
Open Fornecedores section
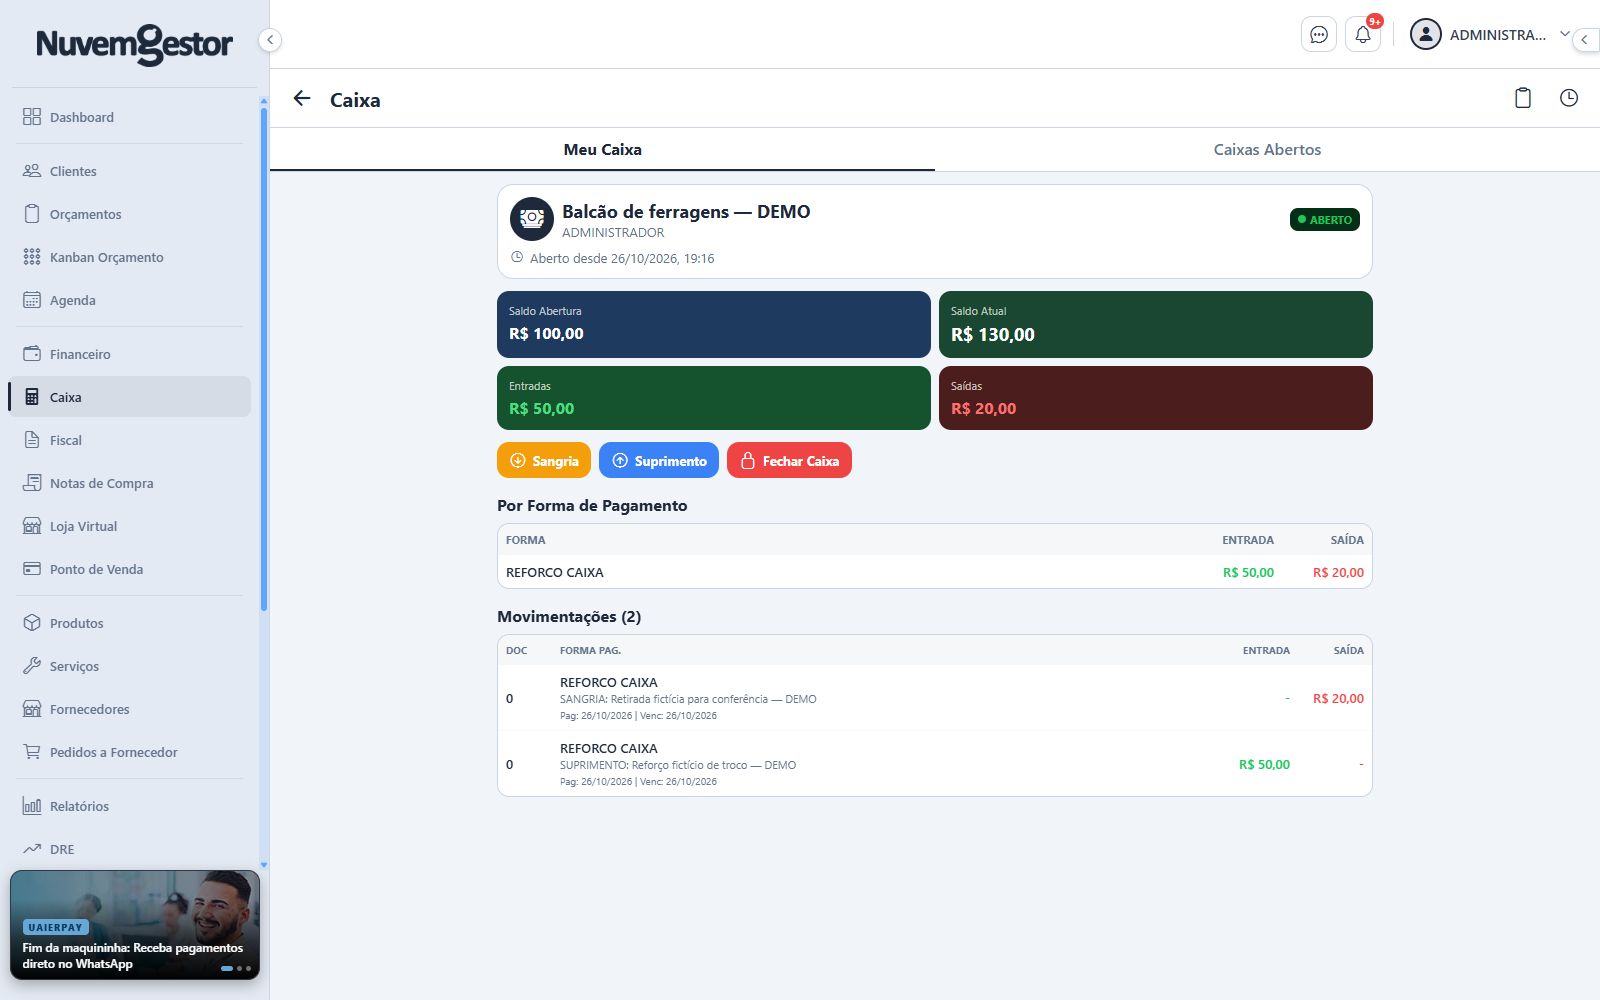click(x=130, y=709)
